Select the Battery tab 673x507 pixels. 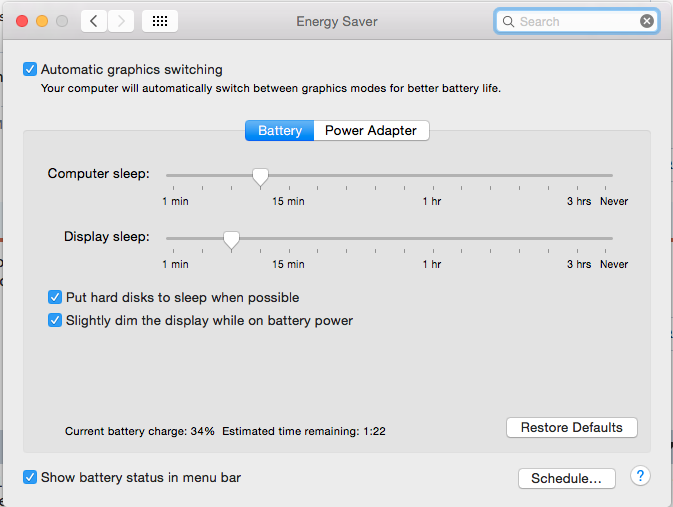point(279,131)
